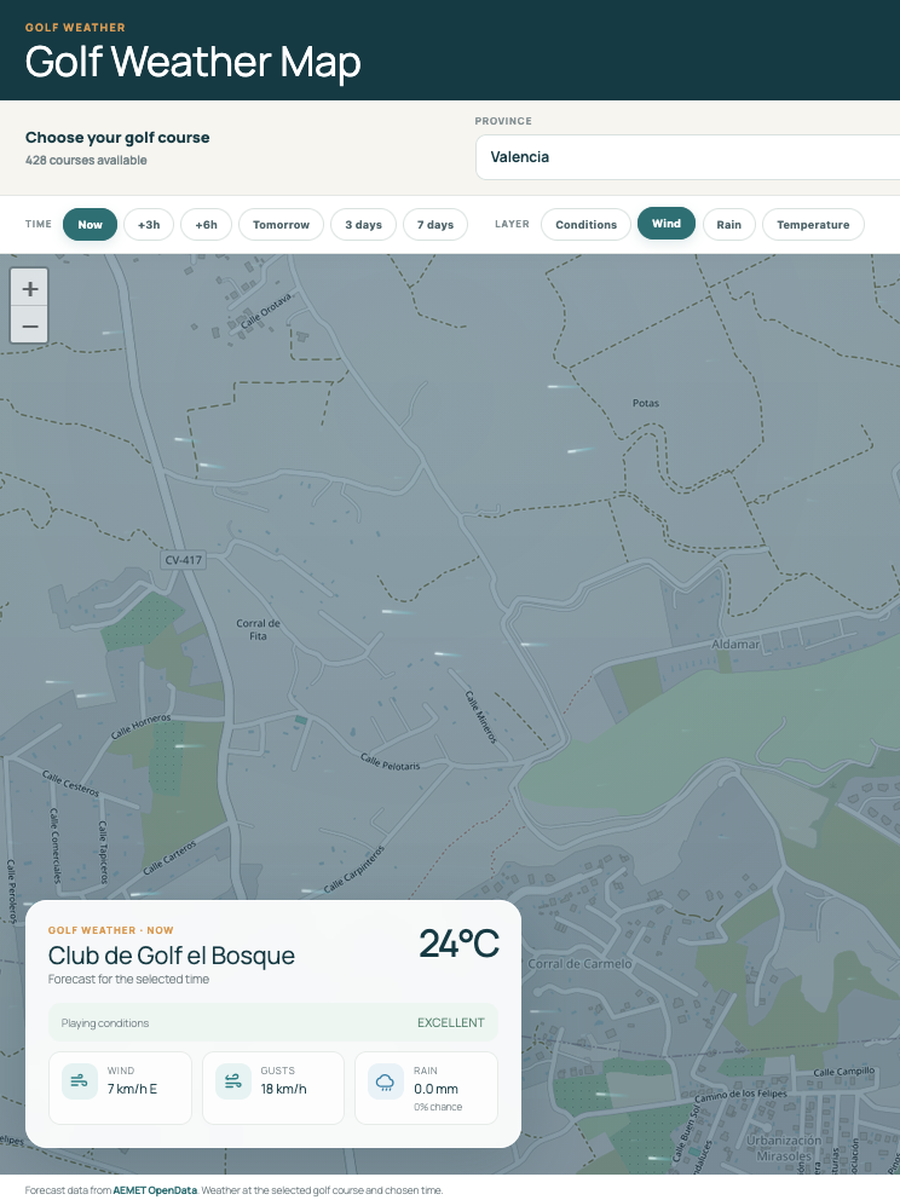Screen dimensions: 900x1200
Task: Switch forecast time to 7 days
Action: [x=435, y=224]
